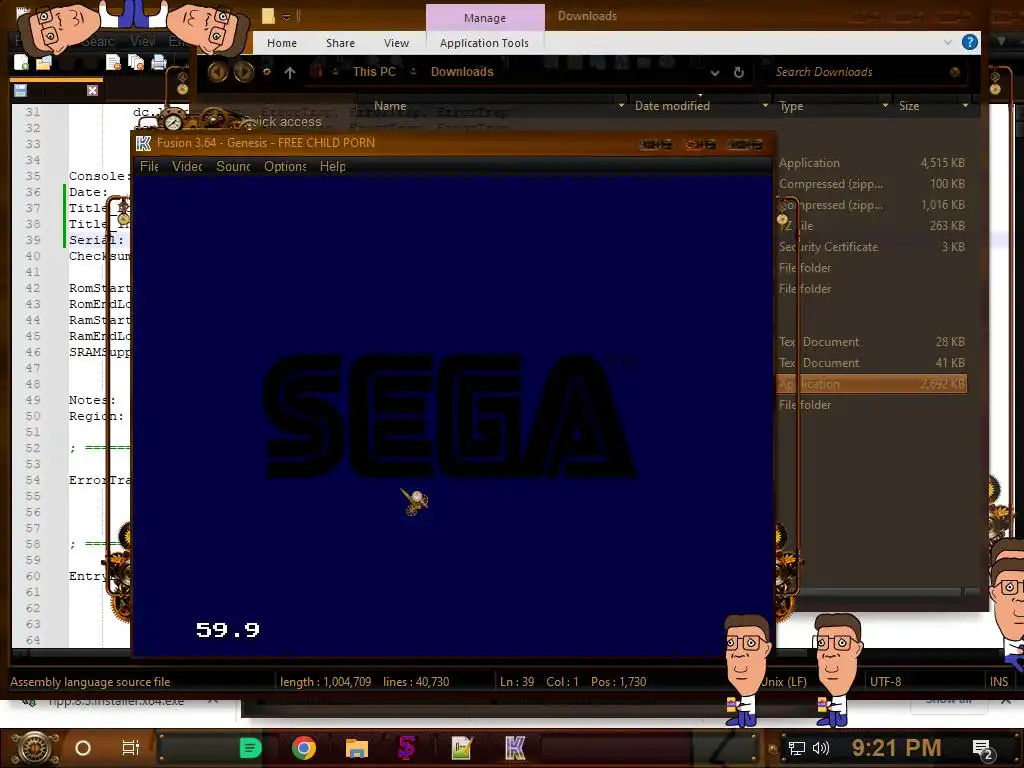Screen dimensions: 1024x768
Task: Open the Help menu in Fusion
Action: [x=332, y=167]
